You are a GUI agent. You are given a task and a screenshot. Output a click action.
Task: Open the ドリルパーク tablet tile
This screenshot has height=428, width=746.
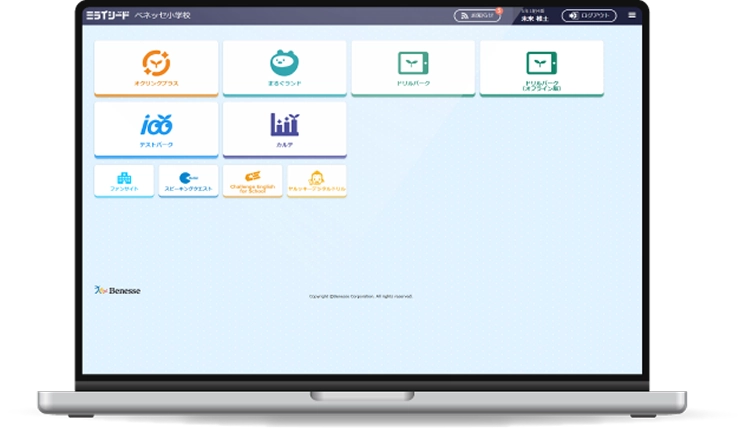click(x=413, y=68)
